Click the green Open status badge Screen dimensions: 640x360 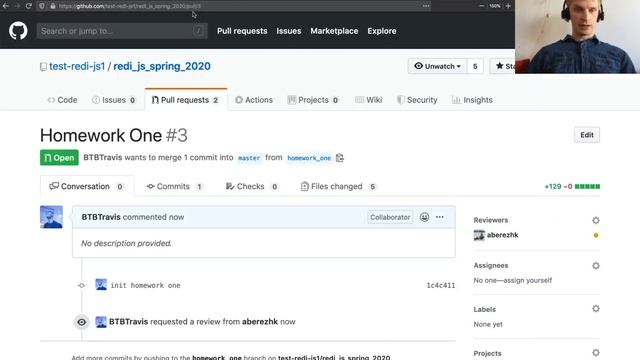coord(59,158)
